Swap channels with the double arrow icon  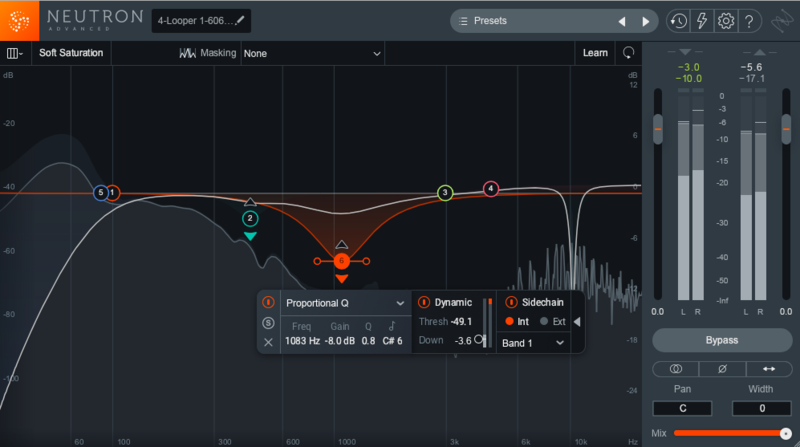pos(769,368)
